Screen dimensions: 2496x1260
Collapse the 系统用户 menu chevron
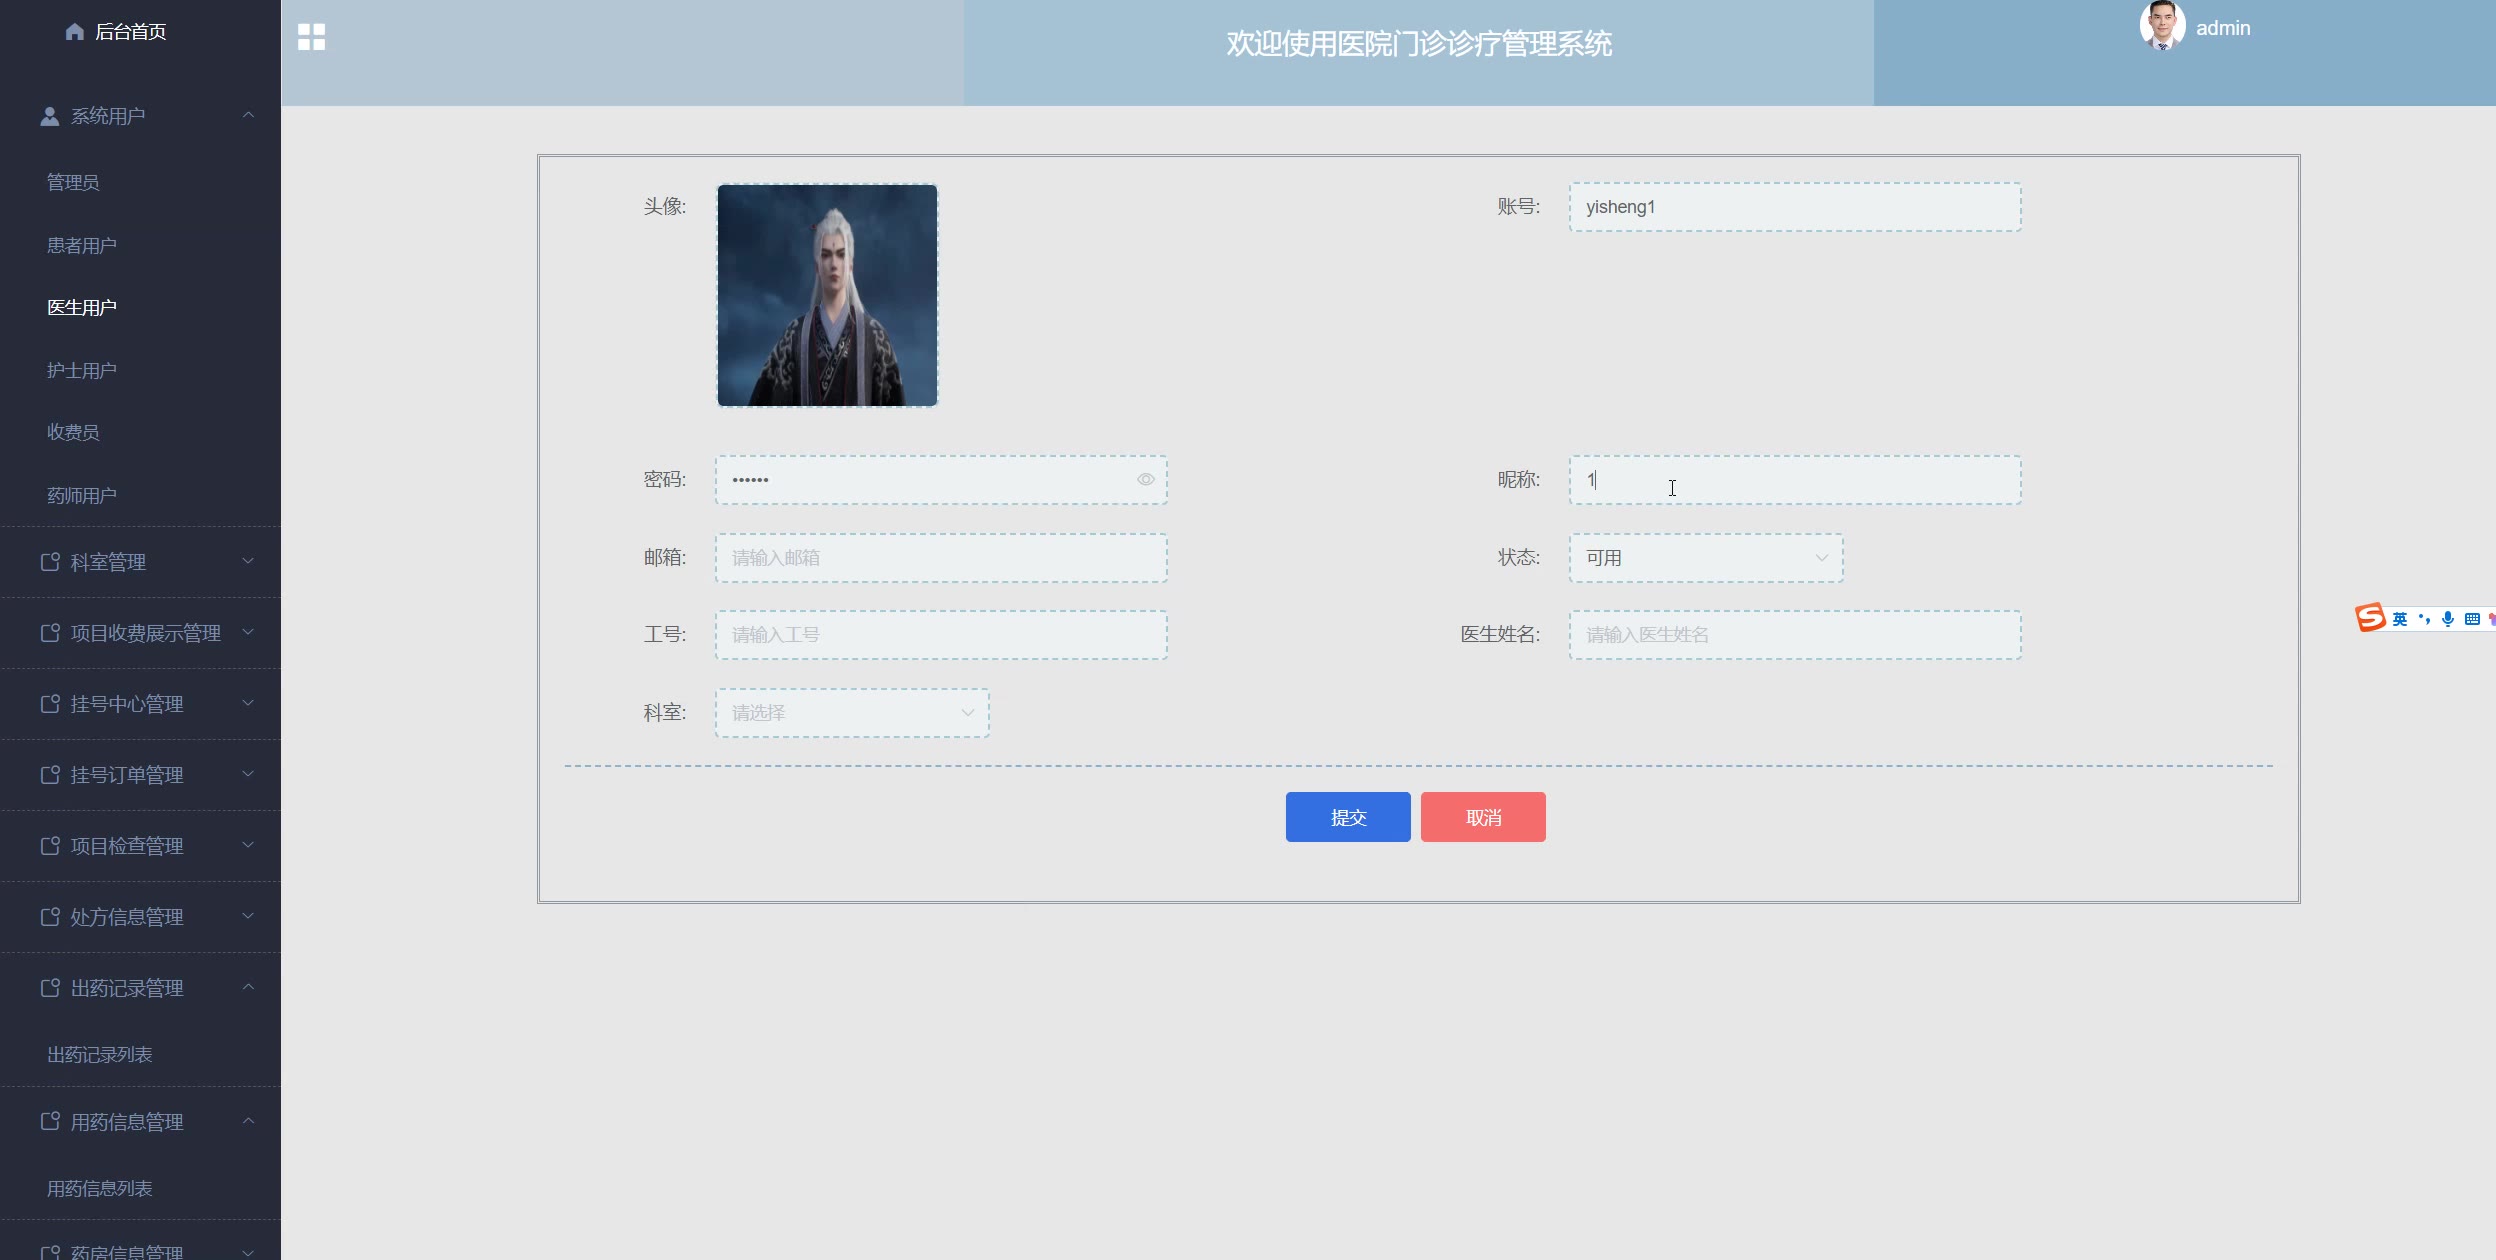point(248,115)
